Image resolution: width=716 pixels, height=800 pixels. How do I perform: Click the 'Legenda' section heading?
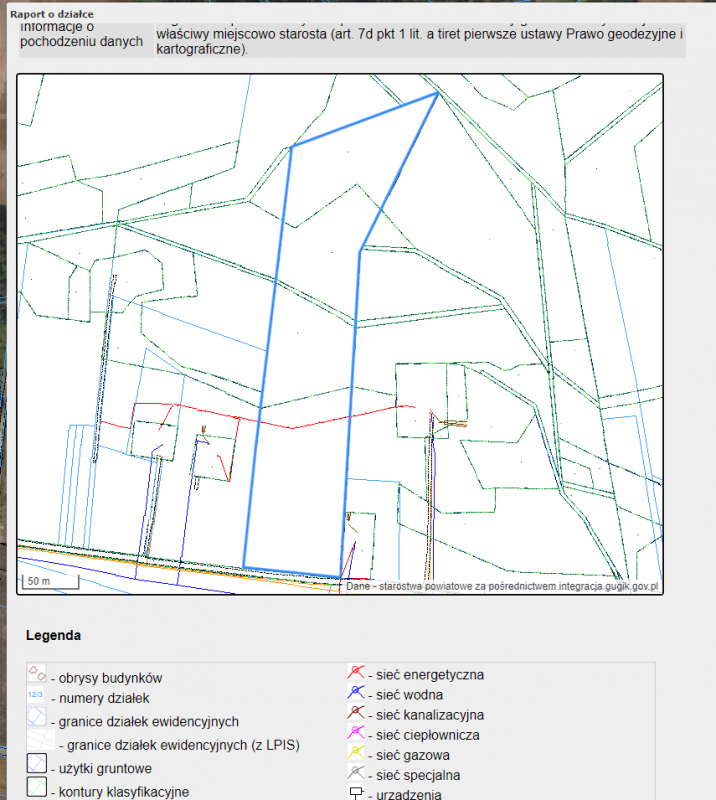53,635
